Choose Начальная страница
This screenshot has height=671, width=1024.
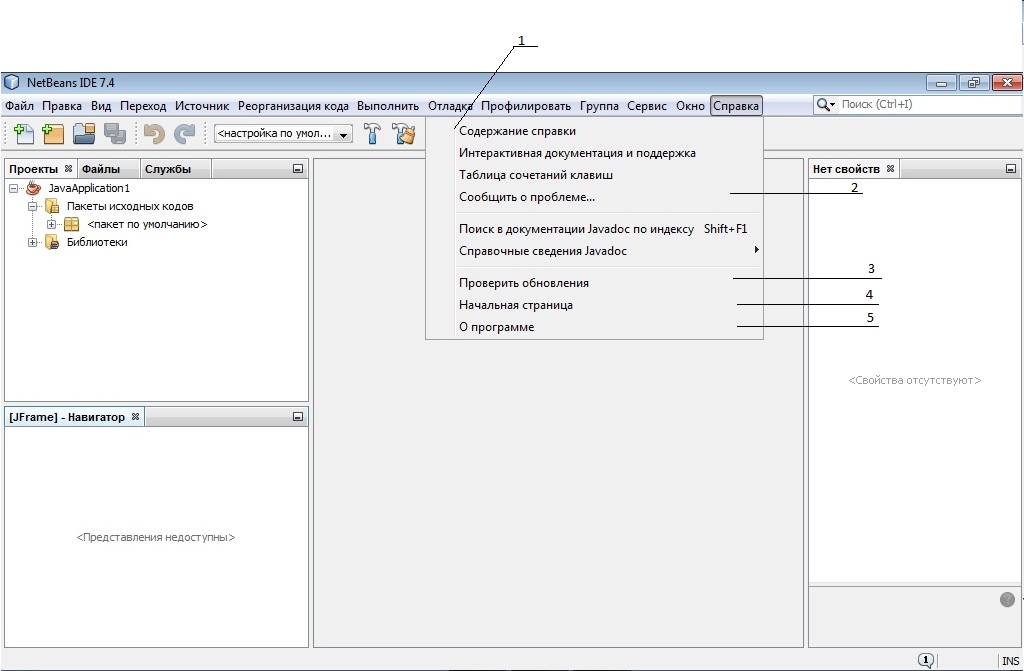pos(594,304)
